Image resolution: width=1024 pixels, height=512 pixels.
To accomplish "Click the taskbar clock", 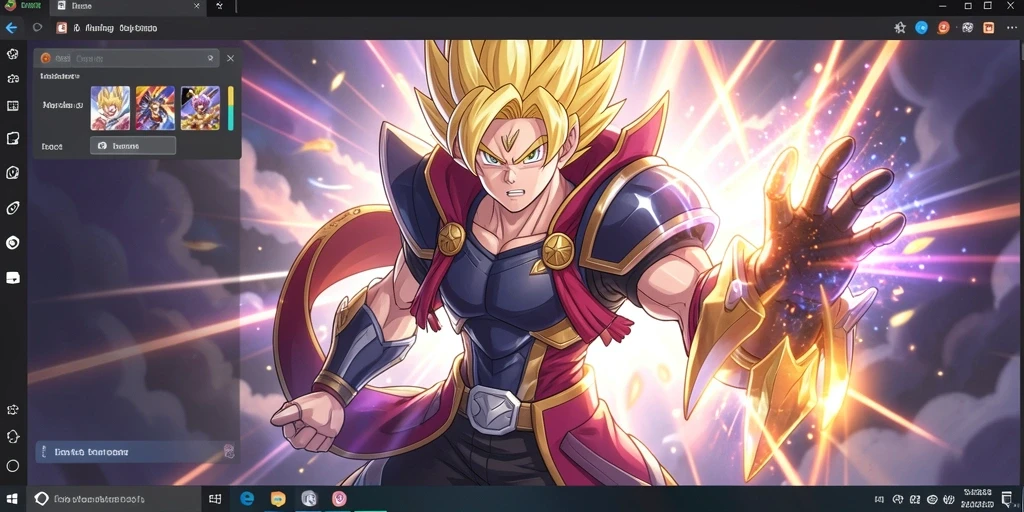I will pyautogui.click(x=978, y=498).
